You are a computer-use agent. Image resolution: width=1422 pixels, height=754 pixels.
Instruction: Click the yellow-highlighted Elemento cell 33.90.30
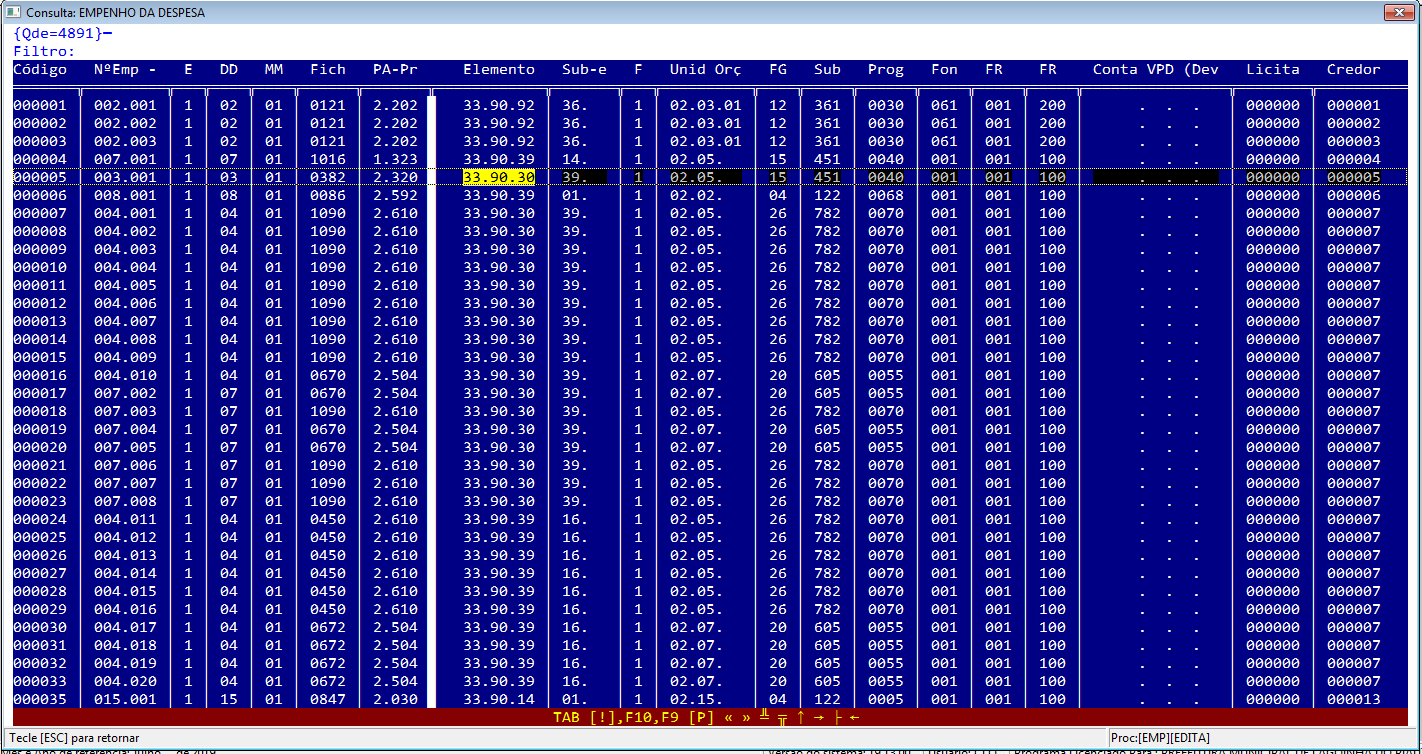click(x=499, y=178)
